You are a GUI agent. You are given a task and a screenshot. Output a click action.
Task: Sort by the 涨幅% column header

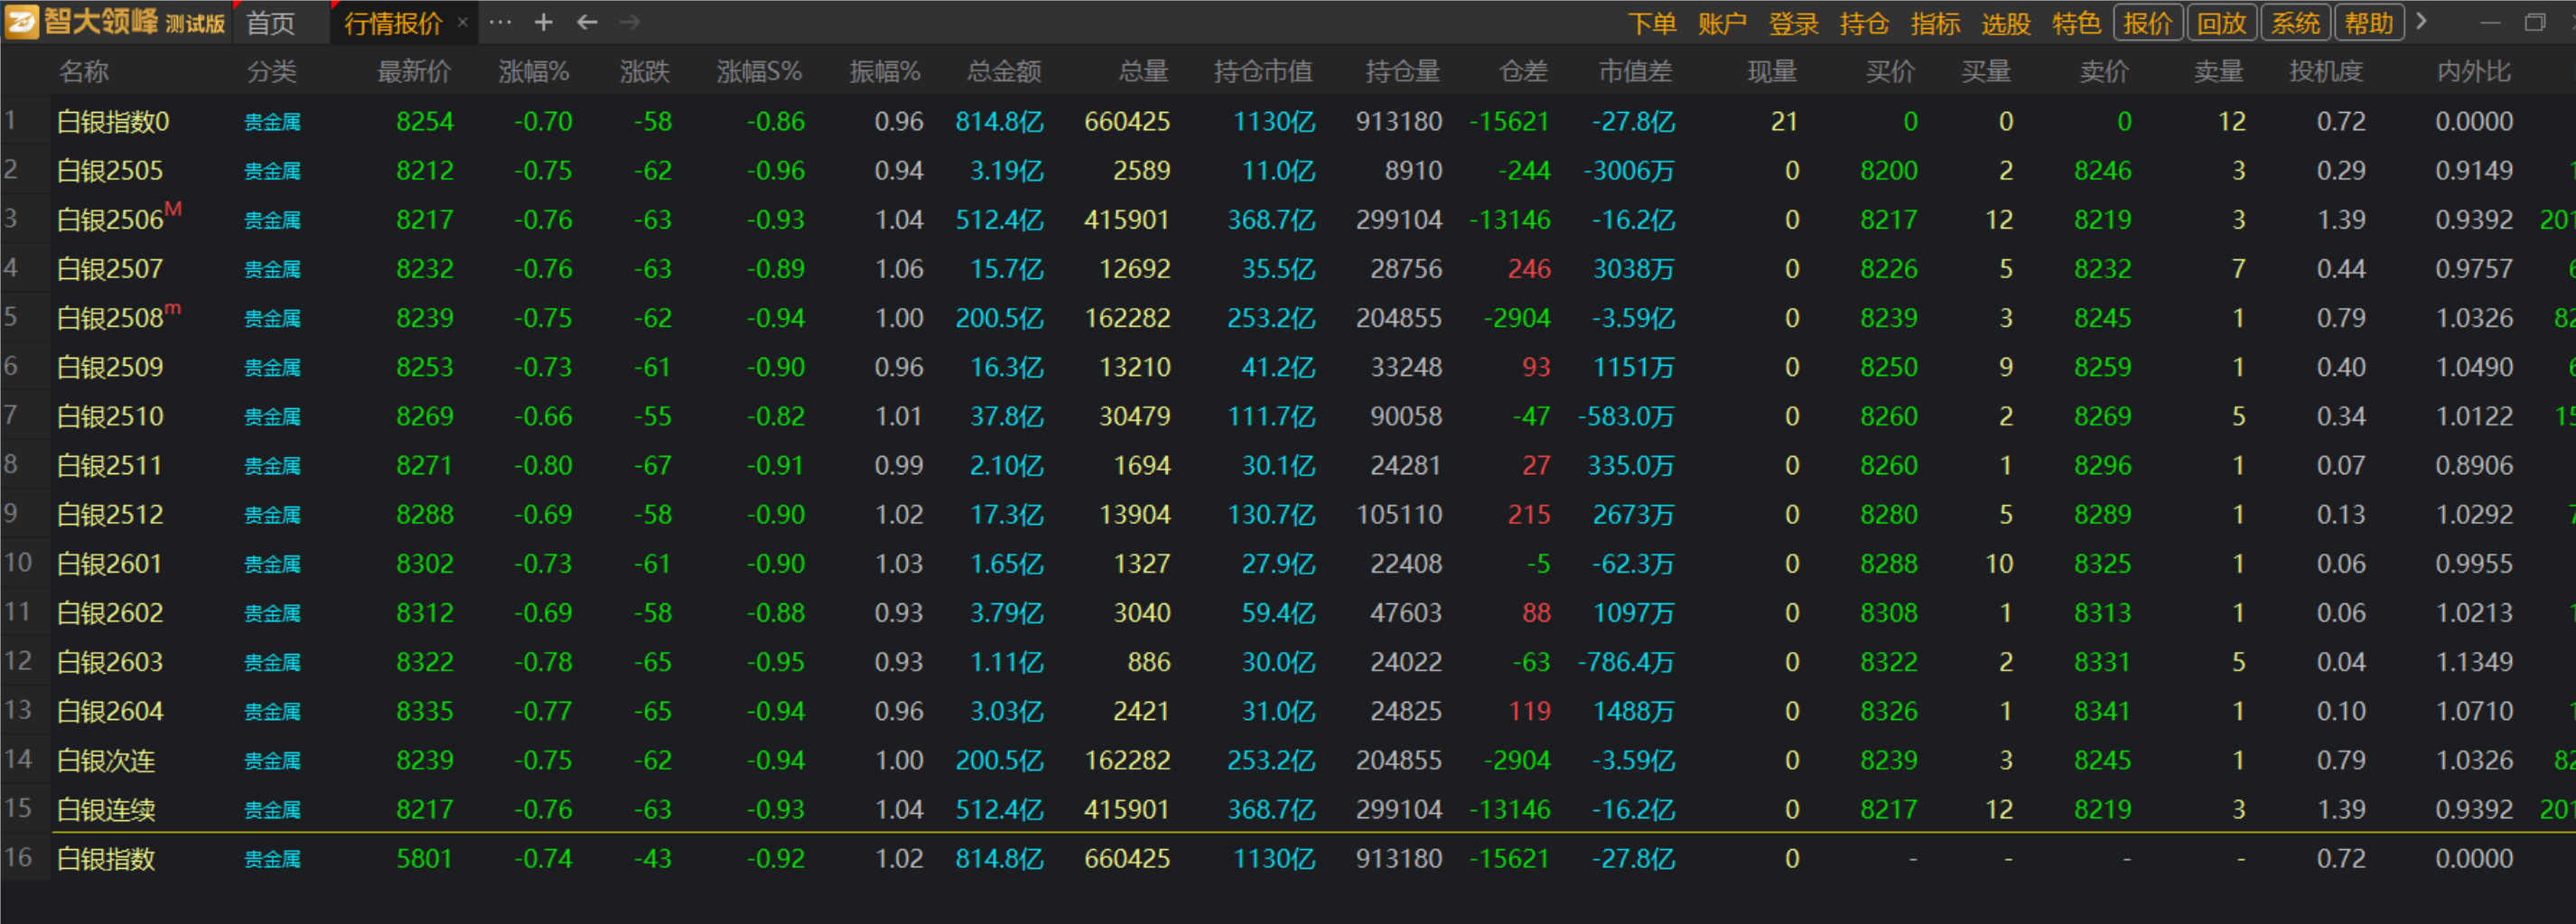click(534, 71)
